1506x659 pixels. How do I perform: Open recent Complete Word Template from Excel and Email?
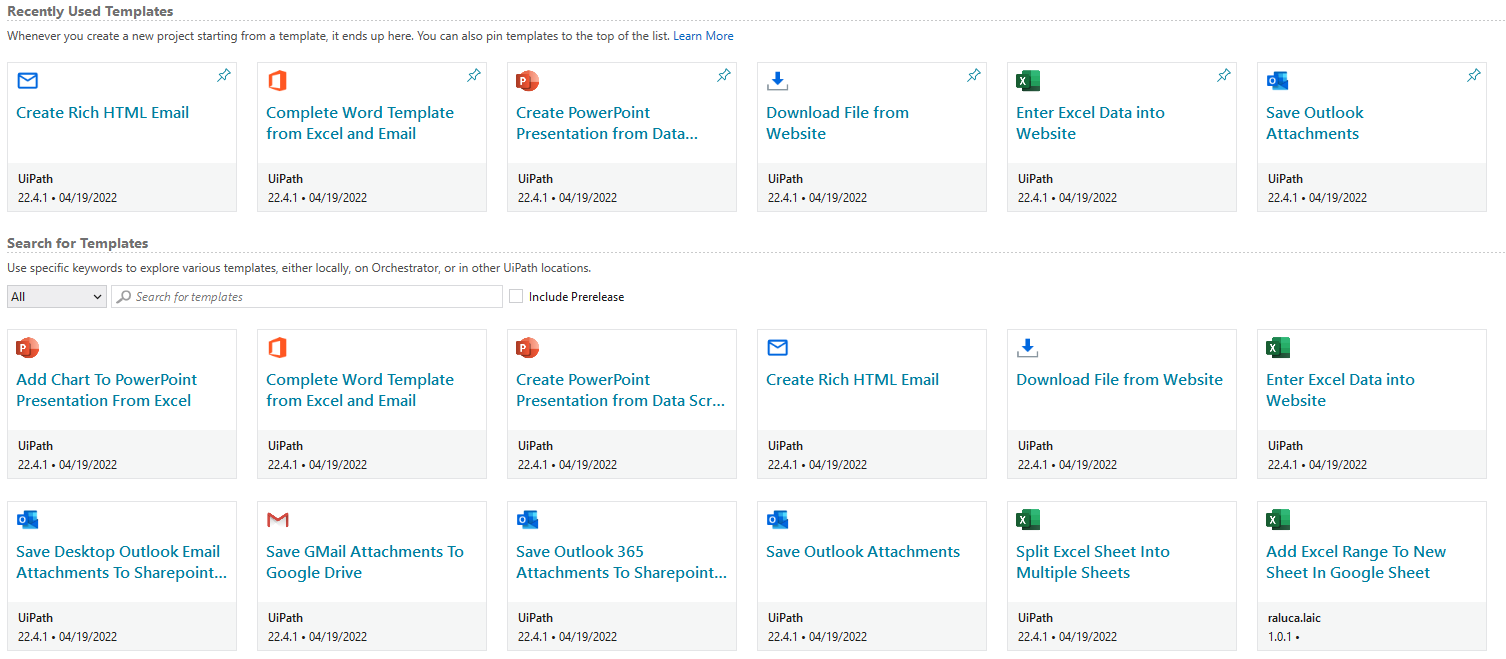(x=360, y=123)
